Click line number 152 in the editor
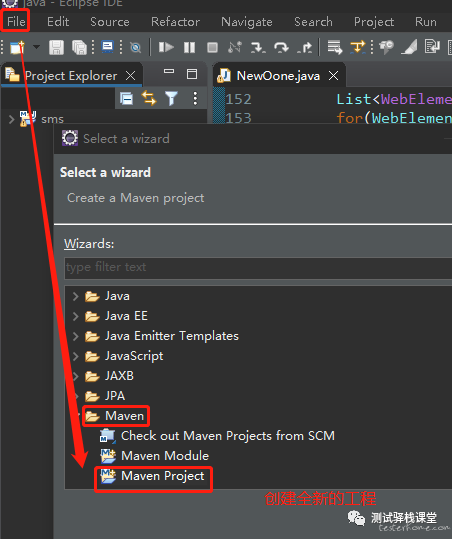Screen dimensions: 452x539 pos(238,99)
